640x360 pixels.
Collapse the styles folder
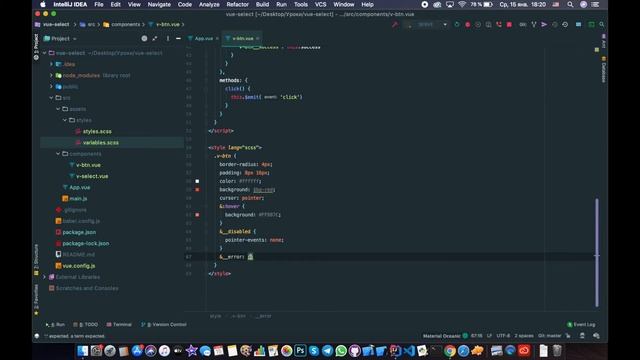pyautogui.click(x=65, y=120)
